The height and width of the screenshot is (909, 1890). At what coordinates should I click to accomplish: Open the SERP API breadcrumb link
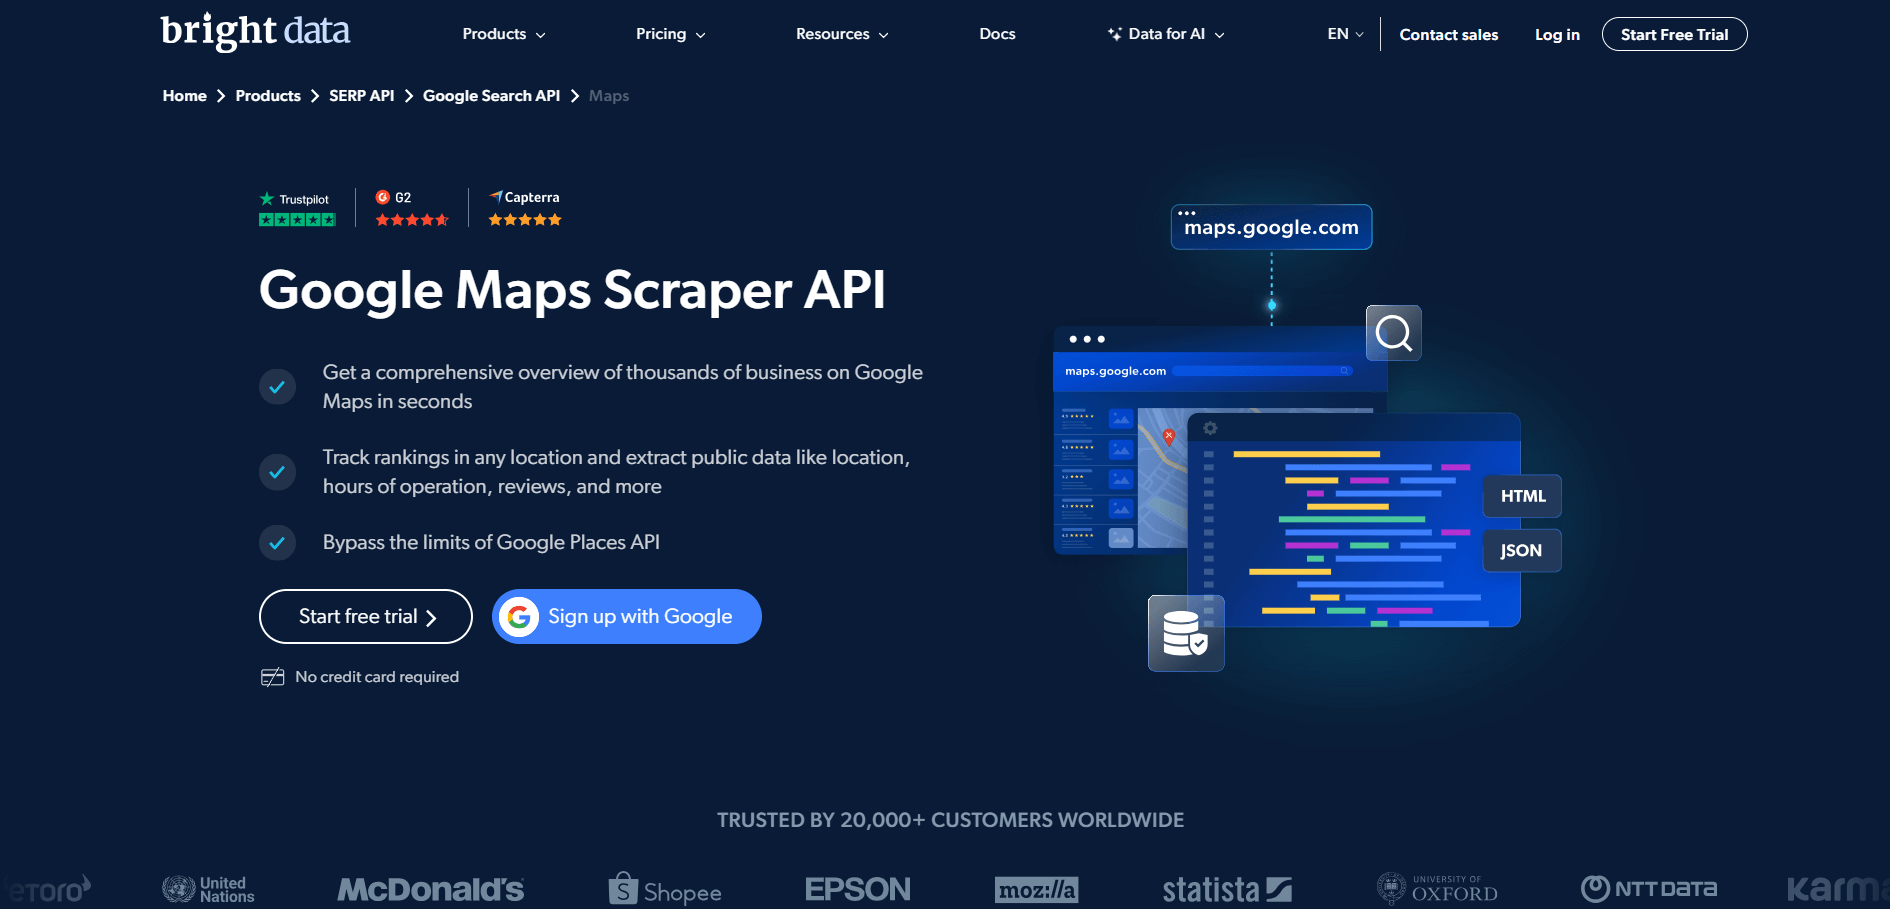coord(362,95)
